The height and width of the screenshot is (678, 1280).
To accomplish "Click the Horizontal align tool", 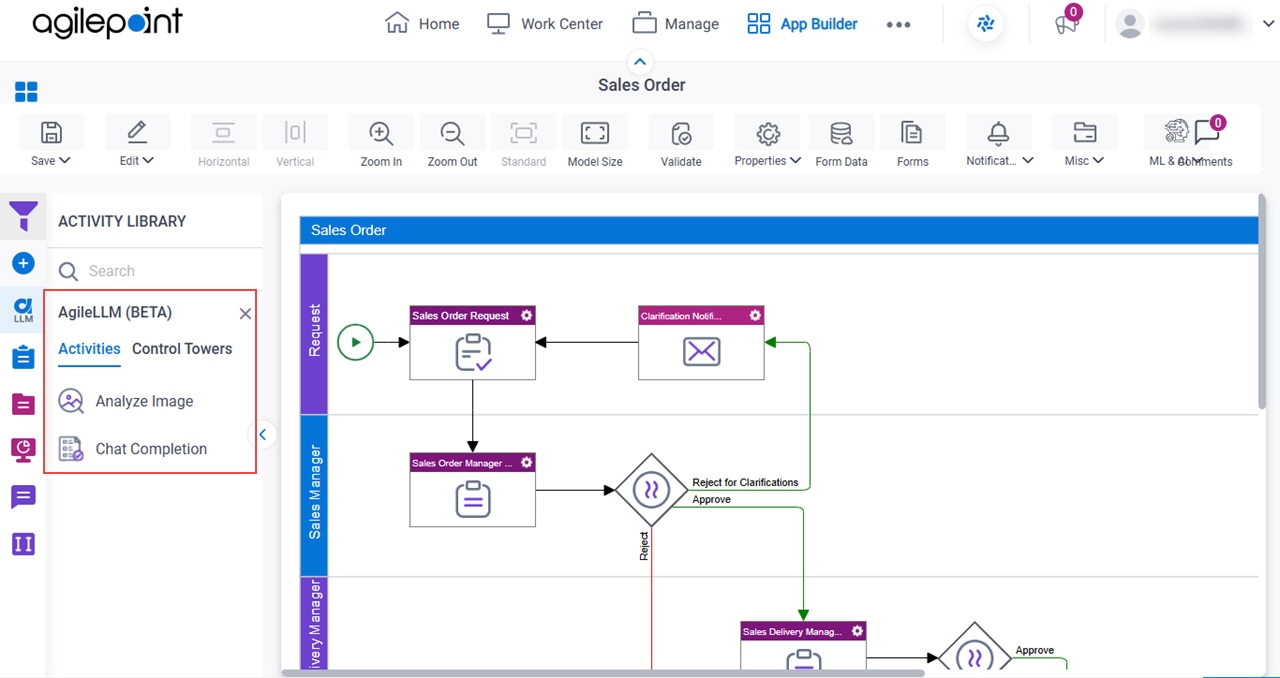I will pos(223,142).
